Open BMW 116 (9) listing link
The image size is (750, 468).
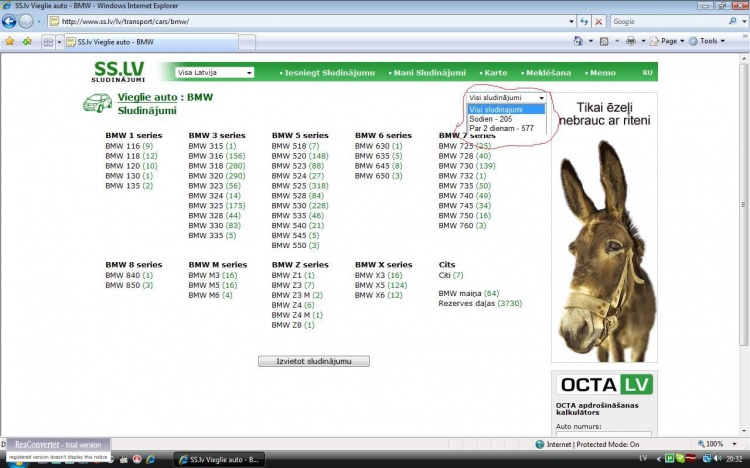[x=129, y=146]
